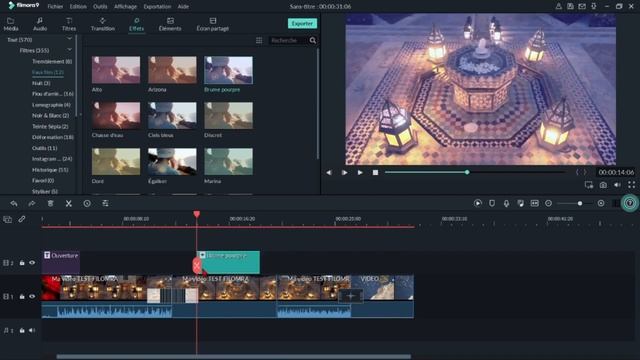640x360 pixels.
Task: Play the preview video
Action: pyautogui.click(x=360, y=173)
